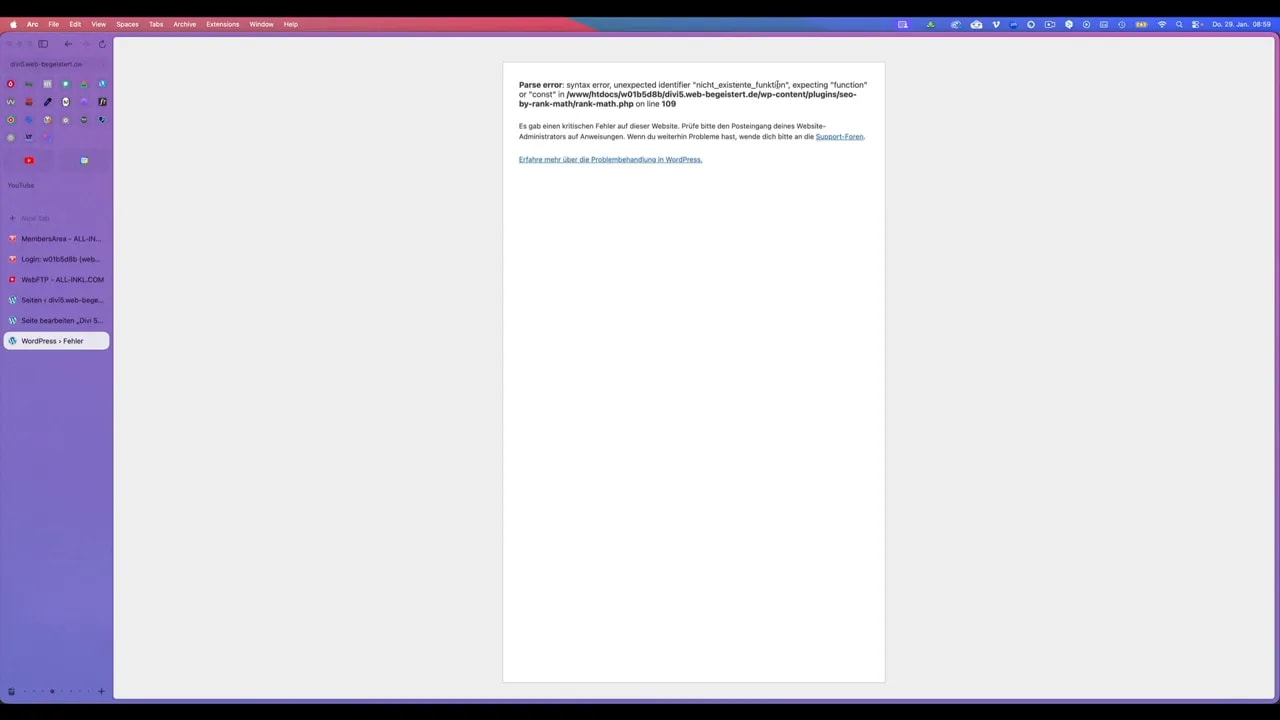Reload the page with the refresh icon
This screenshot has height=720, width=1280.
click(x=101, y=43)
